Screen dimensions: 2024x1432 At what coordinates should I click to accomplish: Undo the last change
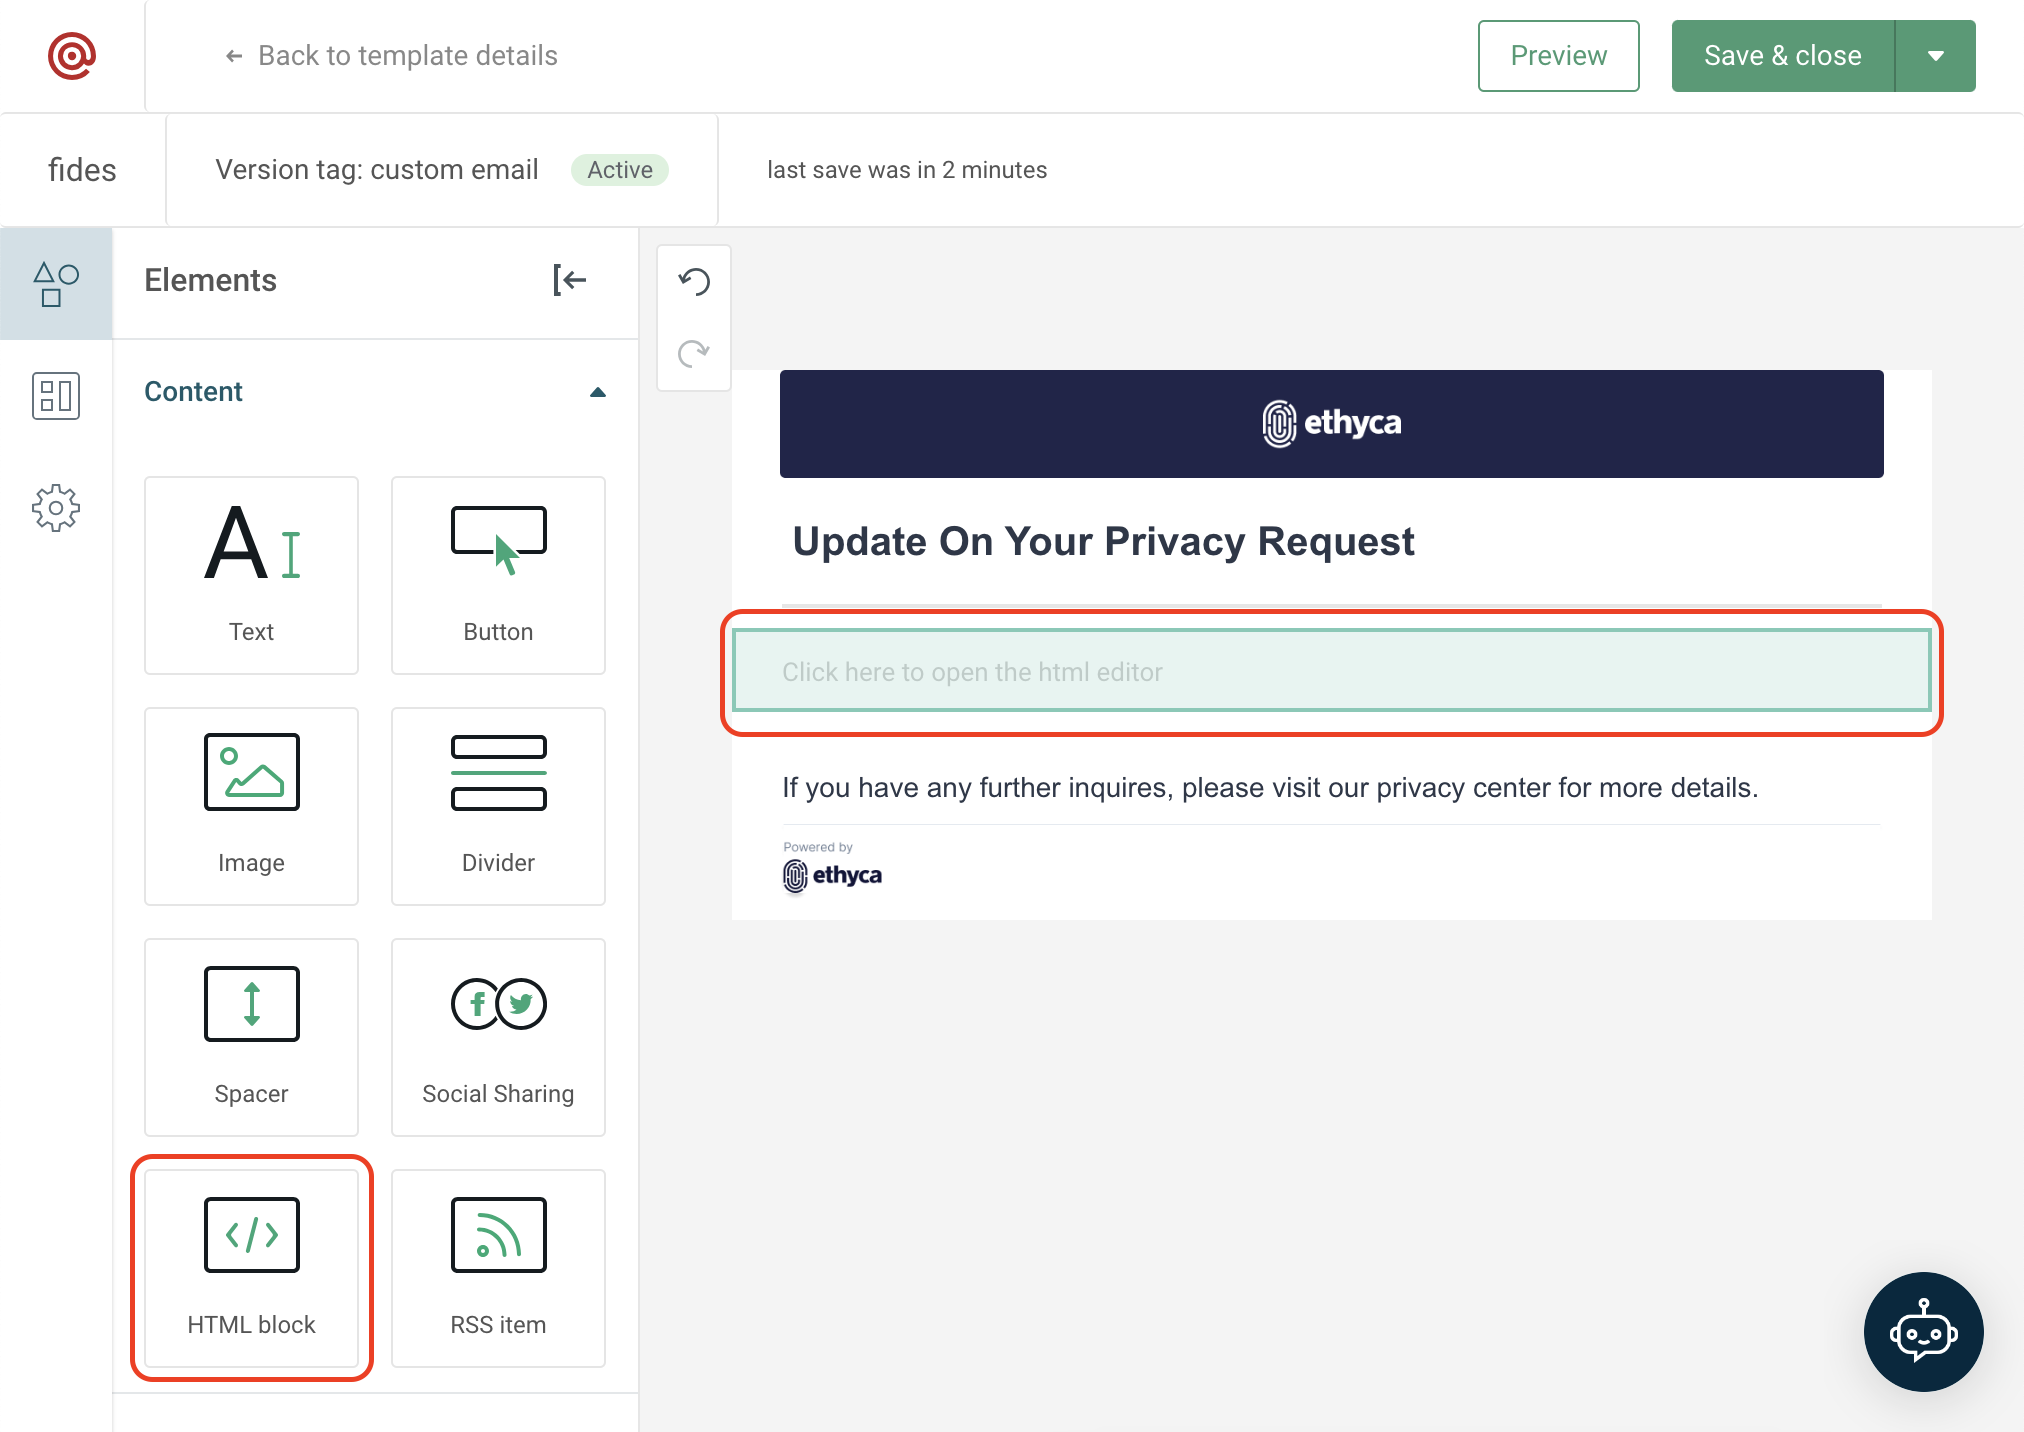pyautogui.click(x=694, y=282)
